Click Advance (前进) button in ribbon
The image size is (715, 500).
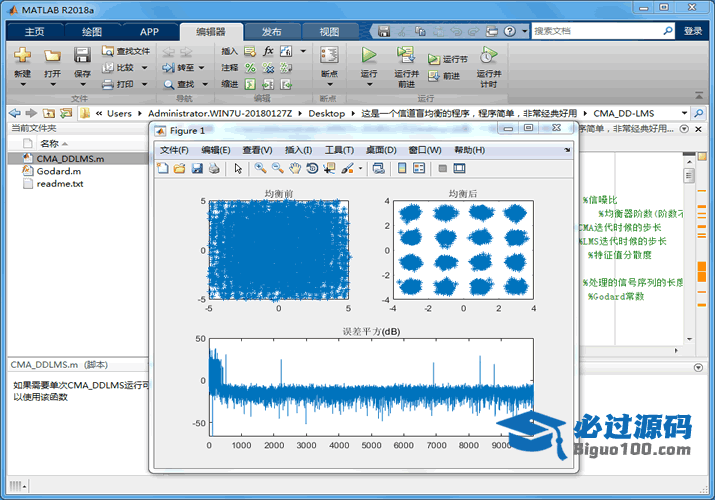pos(444,76)
